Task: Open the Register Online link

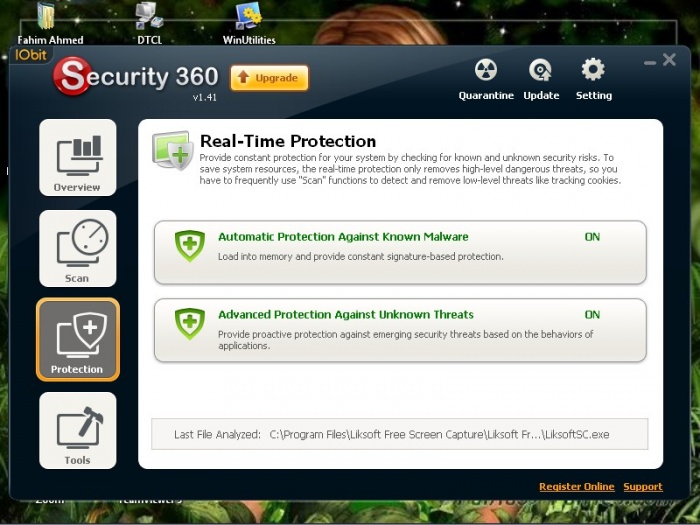Action: [576, 487]
